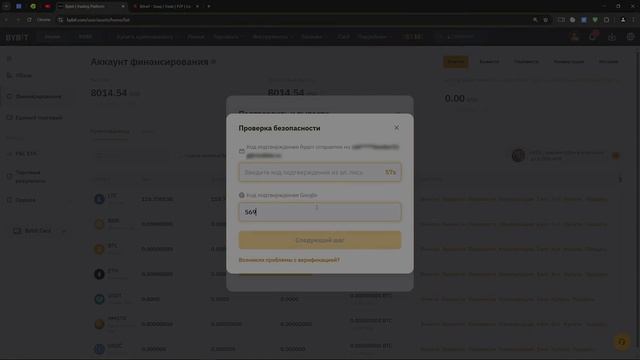Select Финансирование in the left sidebar
This screenshot has width=640, height=360.
coord(38,97)
